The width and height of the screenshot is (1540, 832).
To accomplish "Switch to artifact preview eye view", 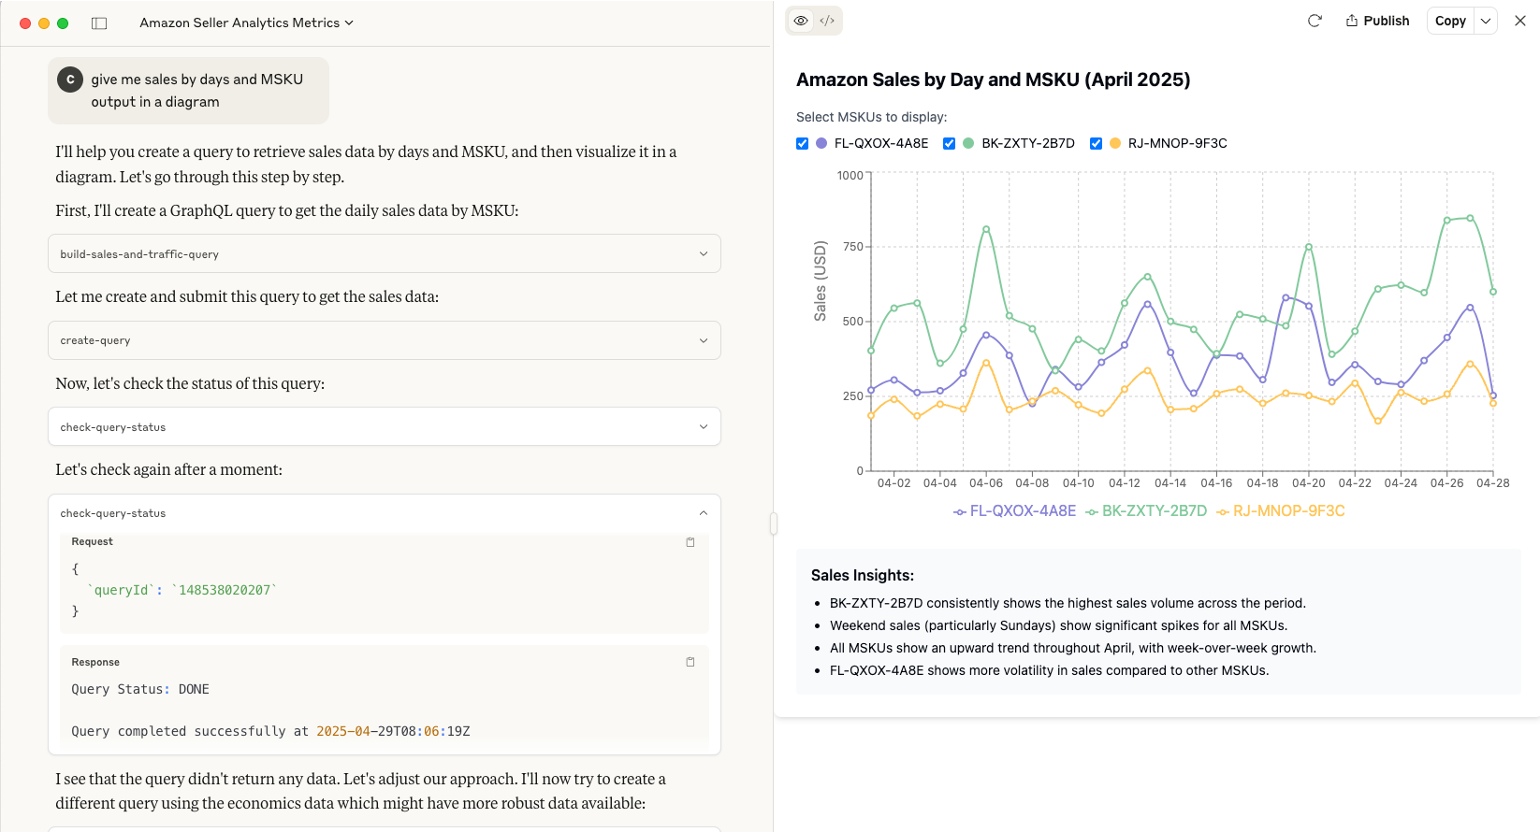I will coord(801,21).
